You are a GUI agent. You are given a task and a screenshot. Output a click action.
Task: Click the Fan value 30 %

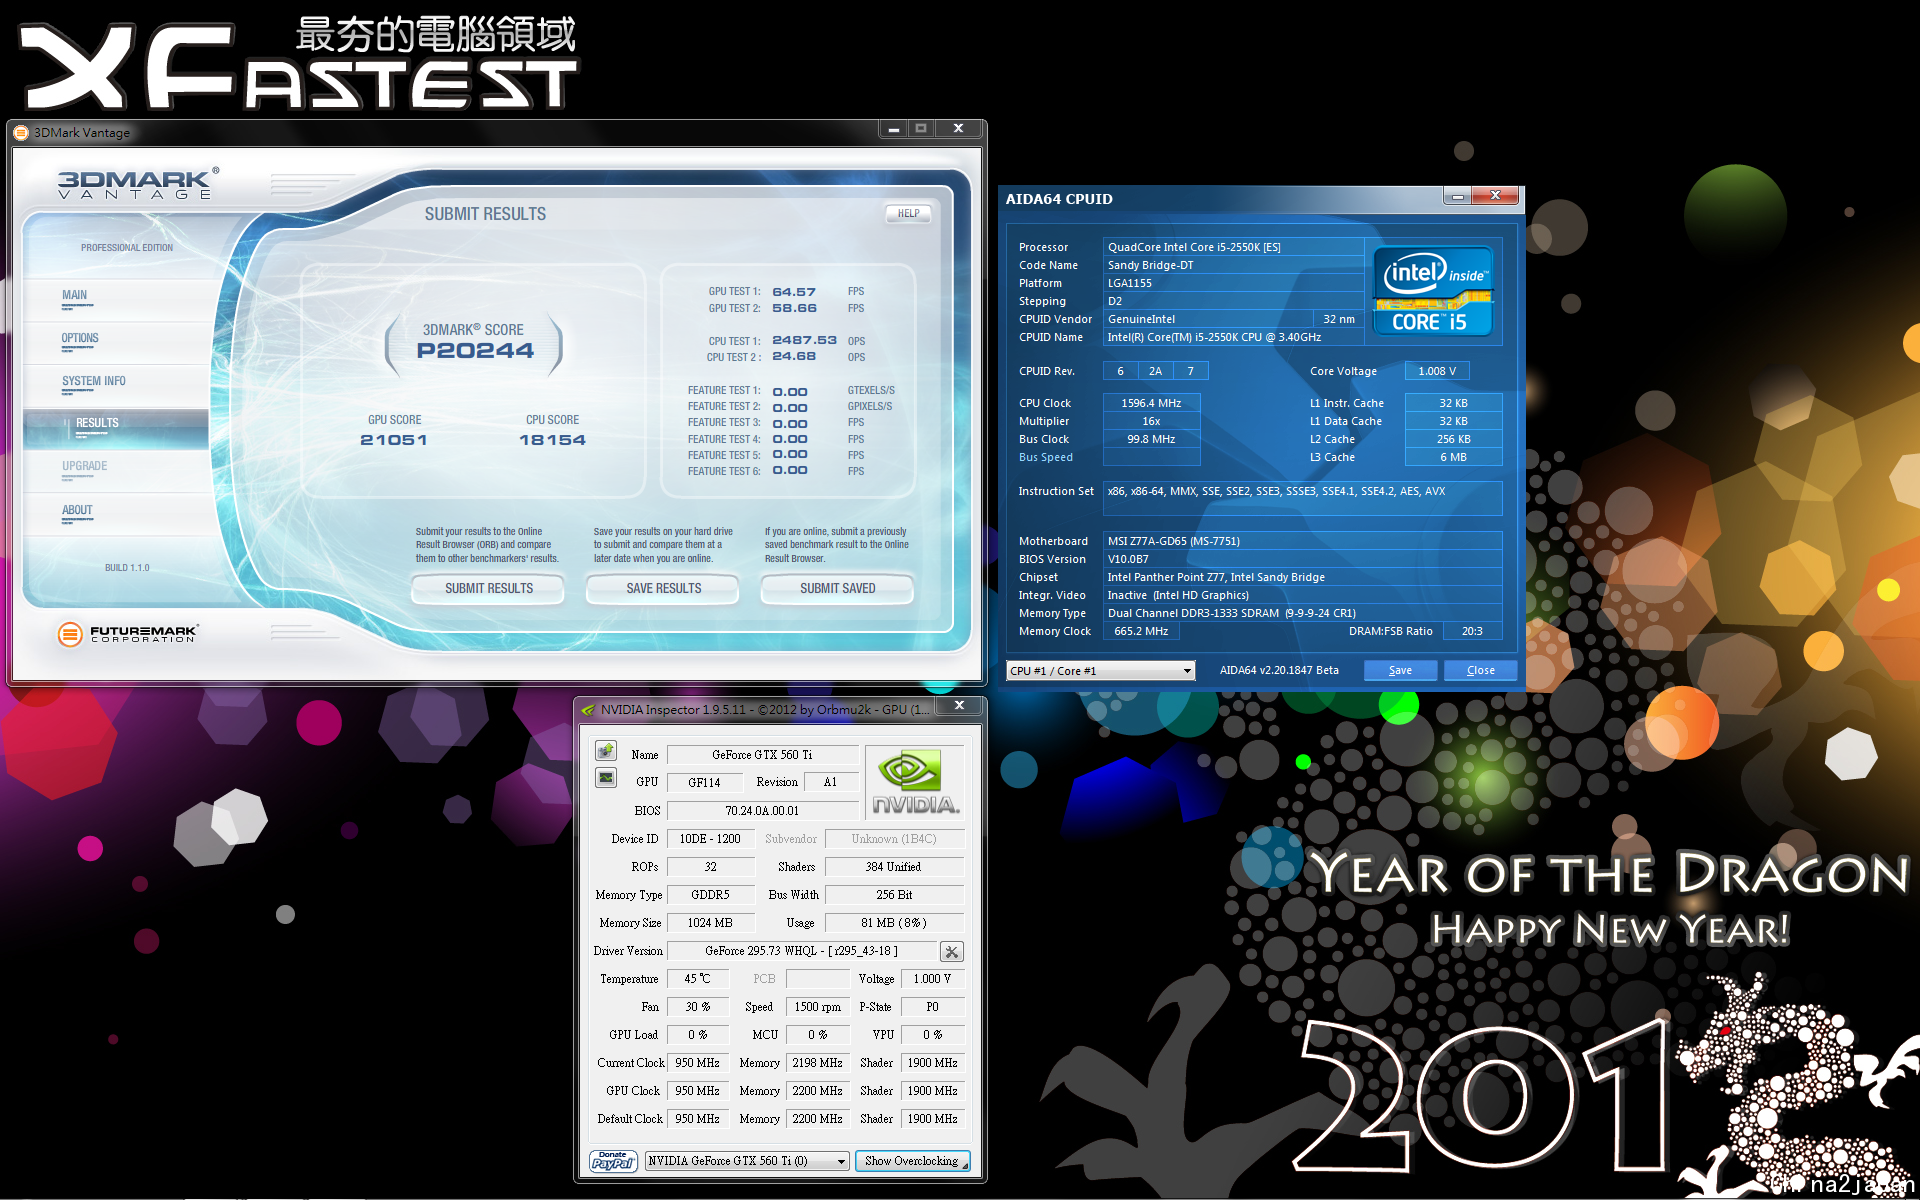[x=697, y=1007]
